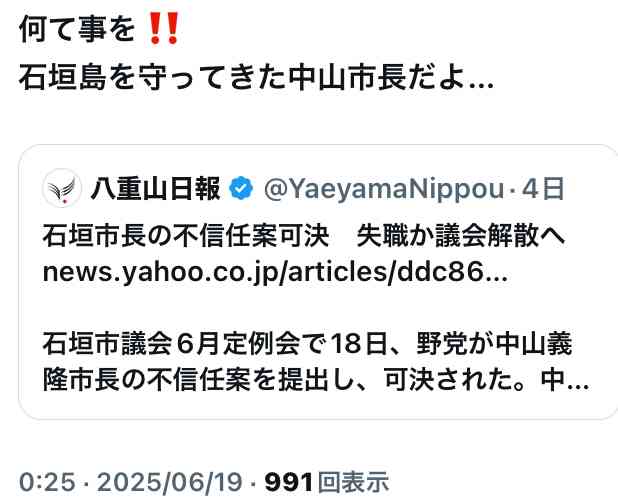Click the 回表示 views label

353,482
